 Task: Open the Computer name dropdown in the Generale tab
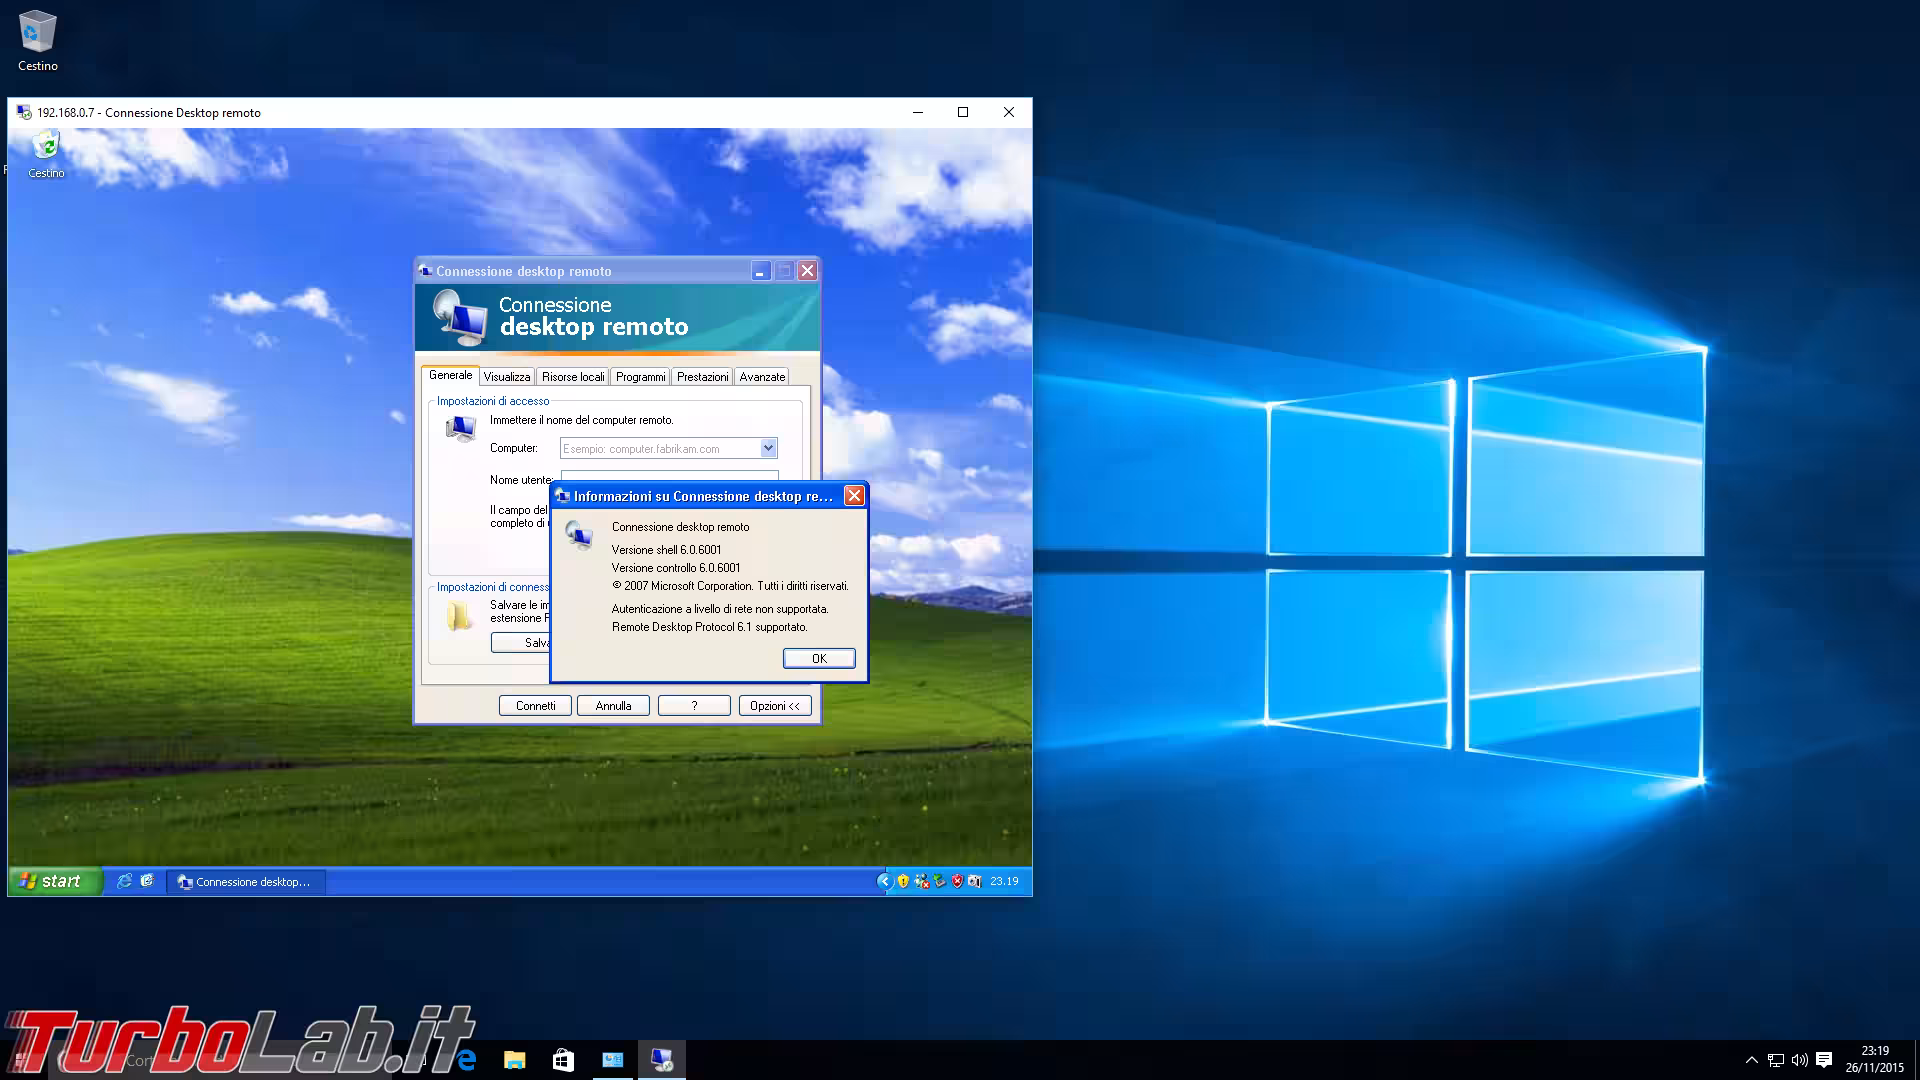pyautogui.click(x=768, y=448)
